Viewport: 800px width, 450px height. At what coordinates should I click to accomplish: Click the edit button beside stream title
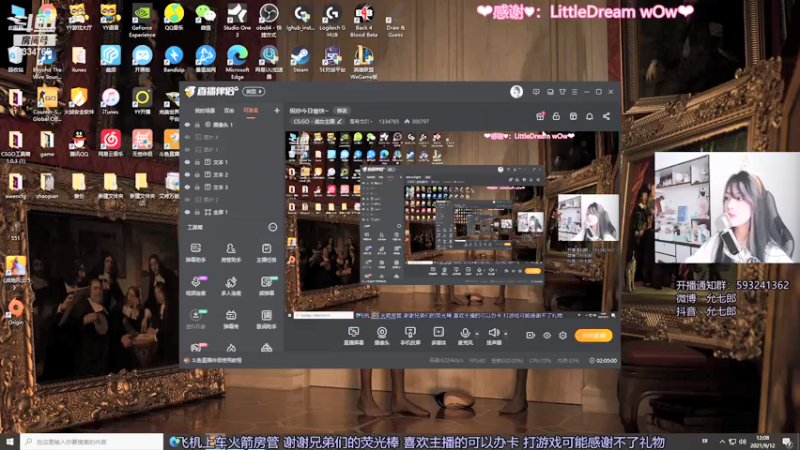[341, 111]
